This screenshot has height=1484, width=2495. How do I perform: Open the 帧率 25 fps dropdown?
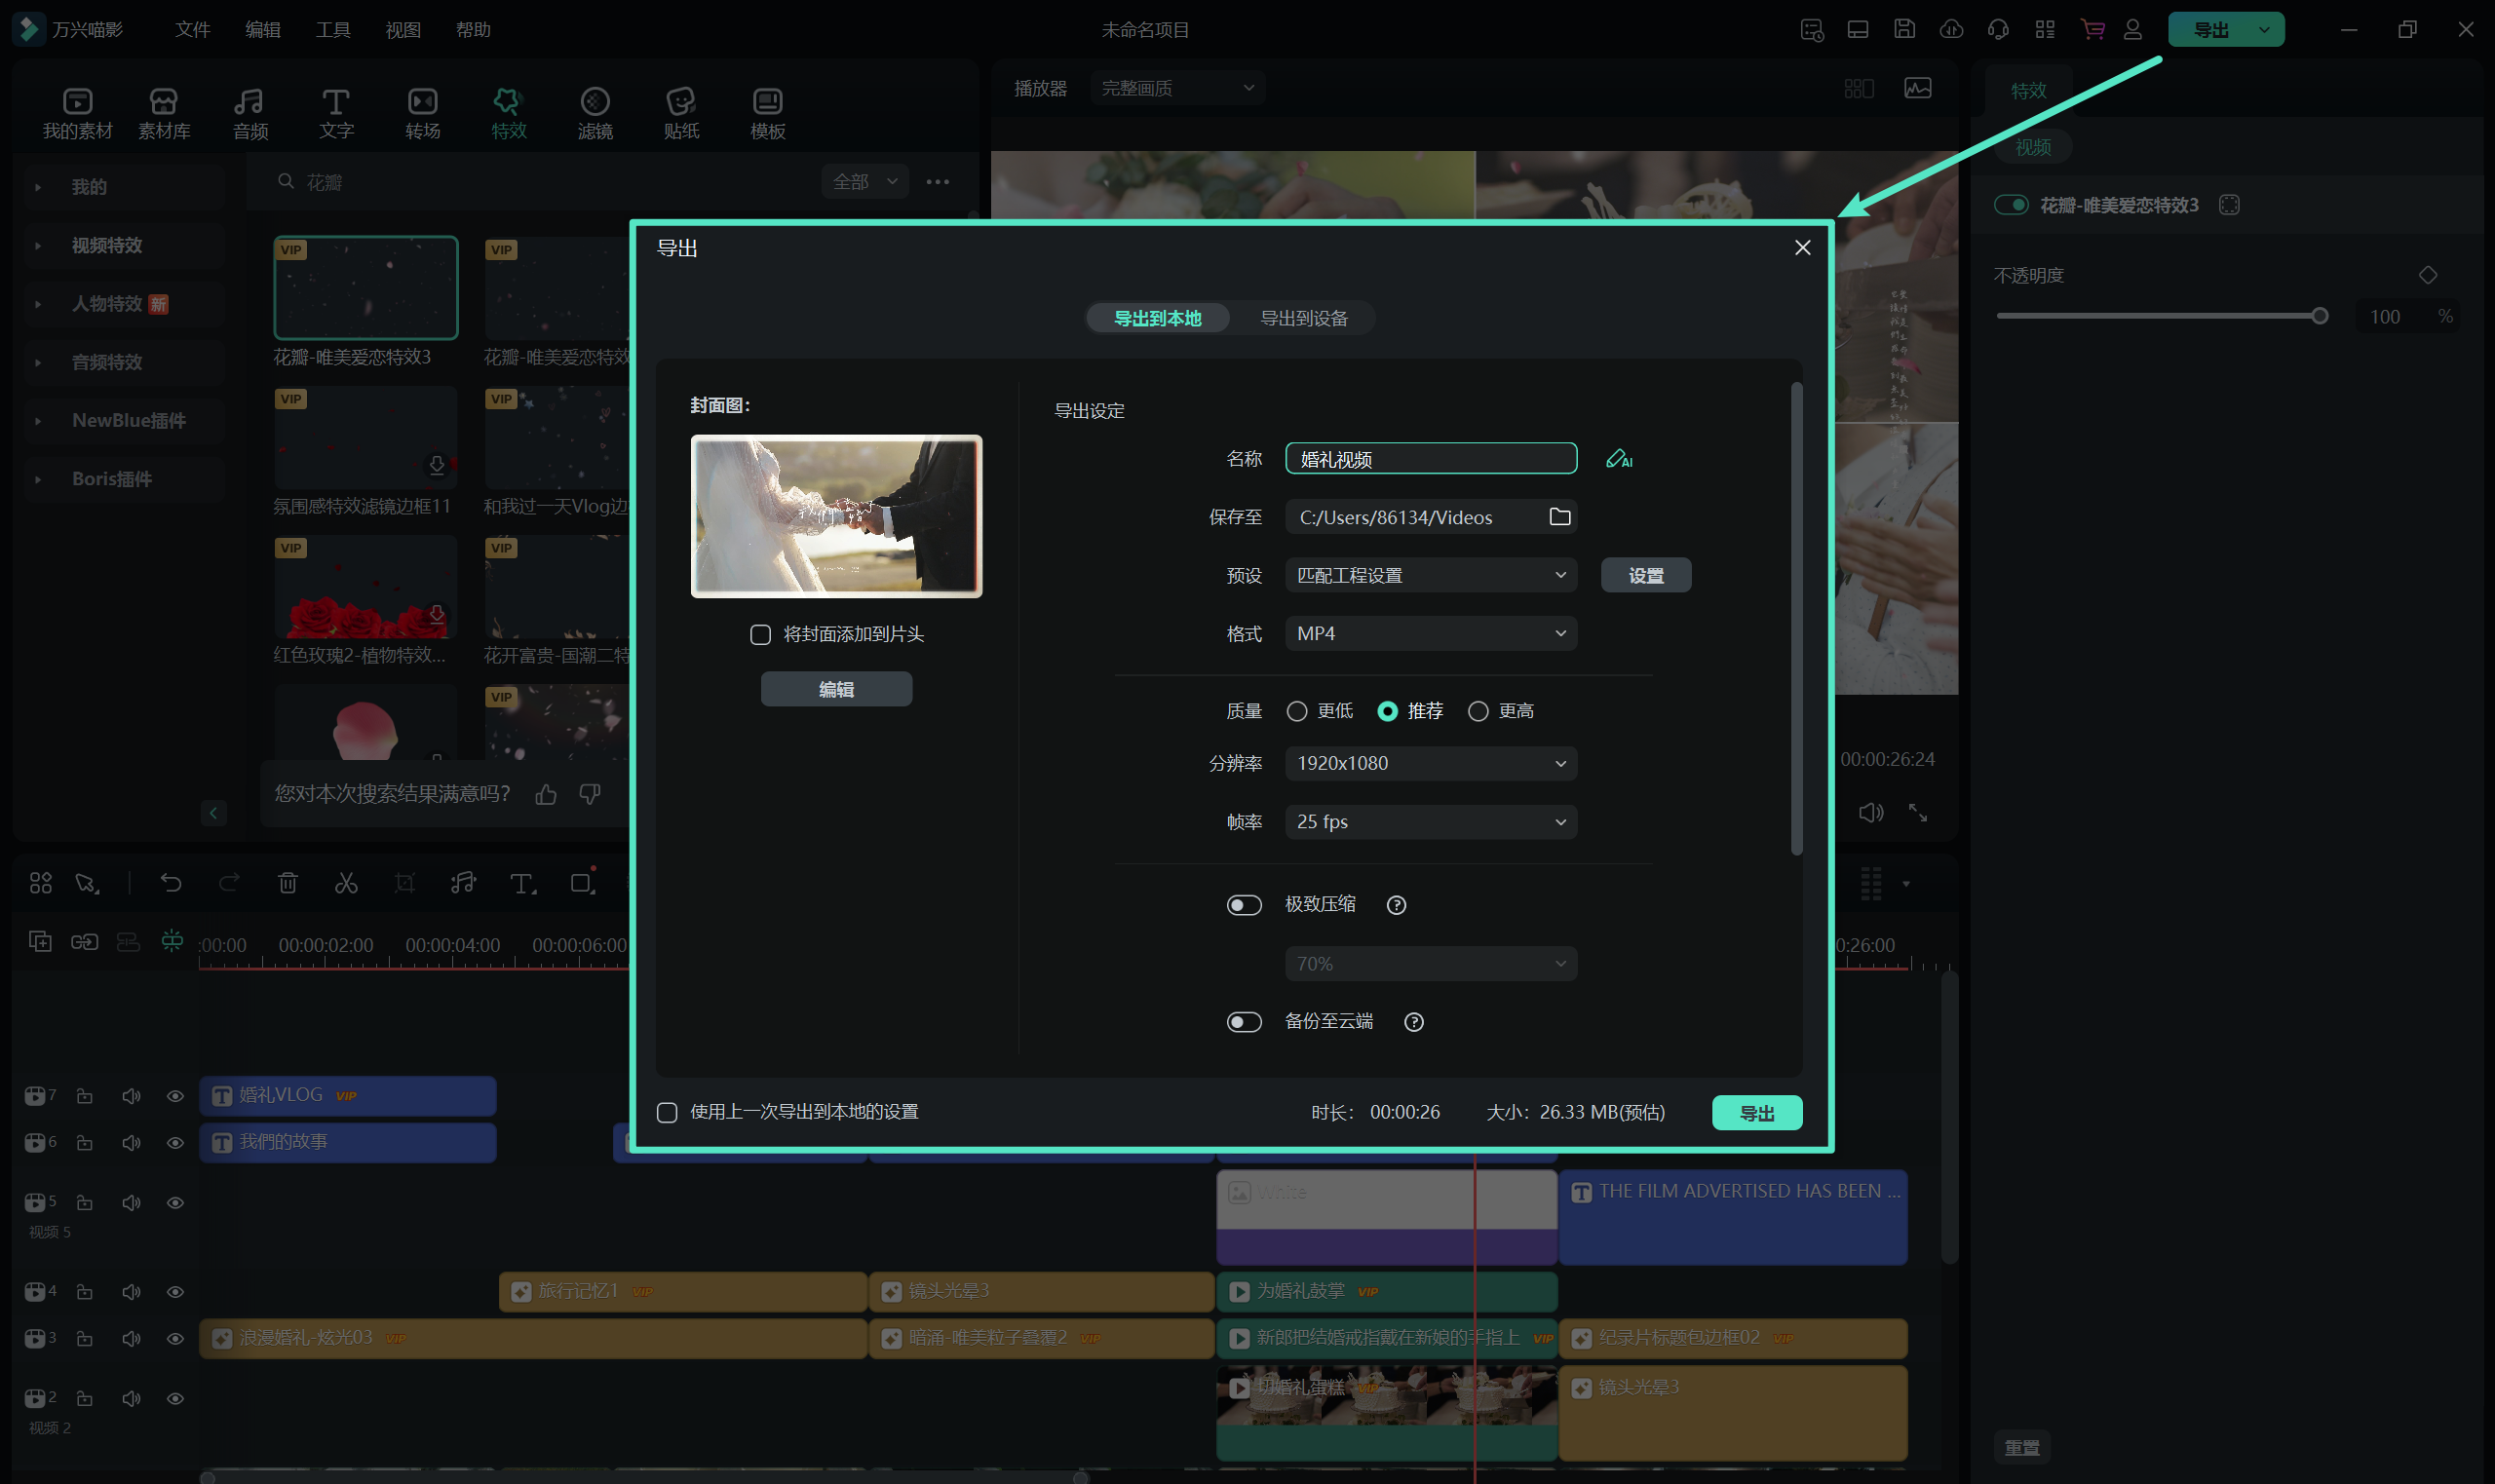pos(1430,822)
